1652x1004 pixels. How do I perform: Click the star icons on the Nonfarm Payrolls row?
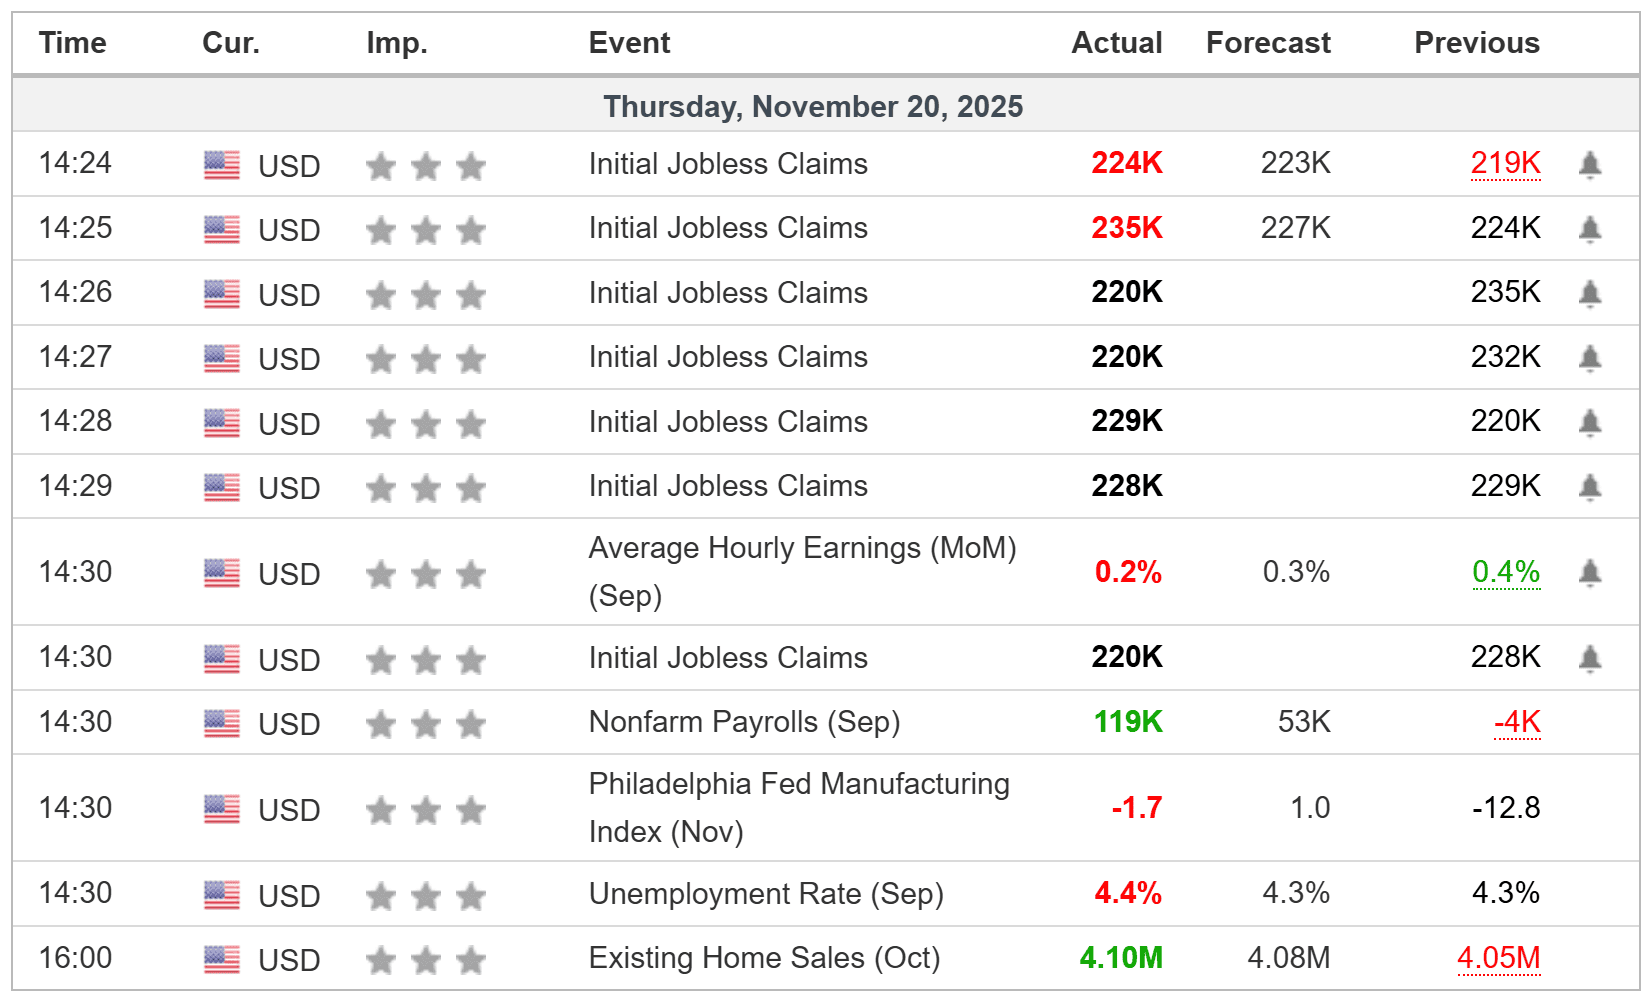[425, 722]
